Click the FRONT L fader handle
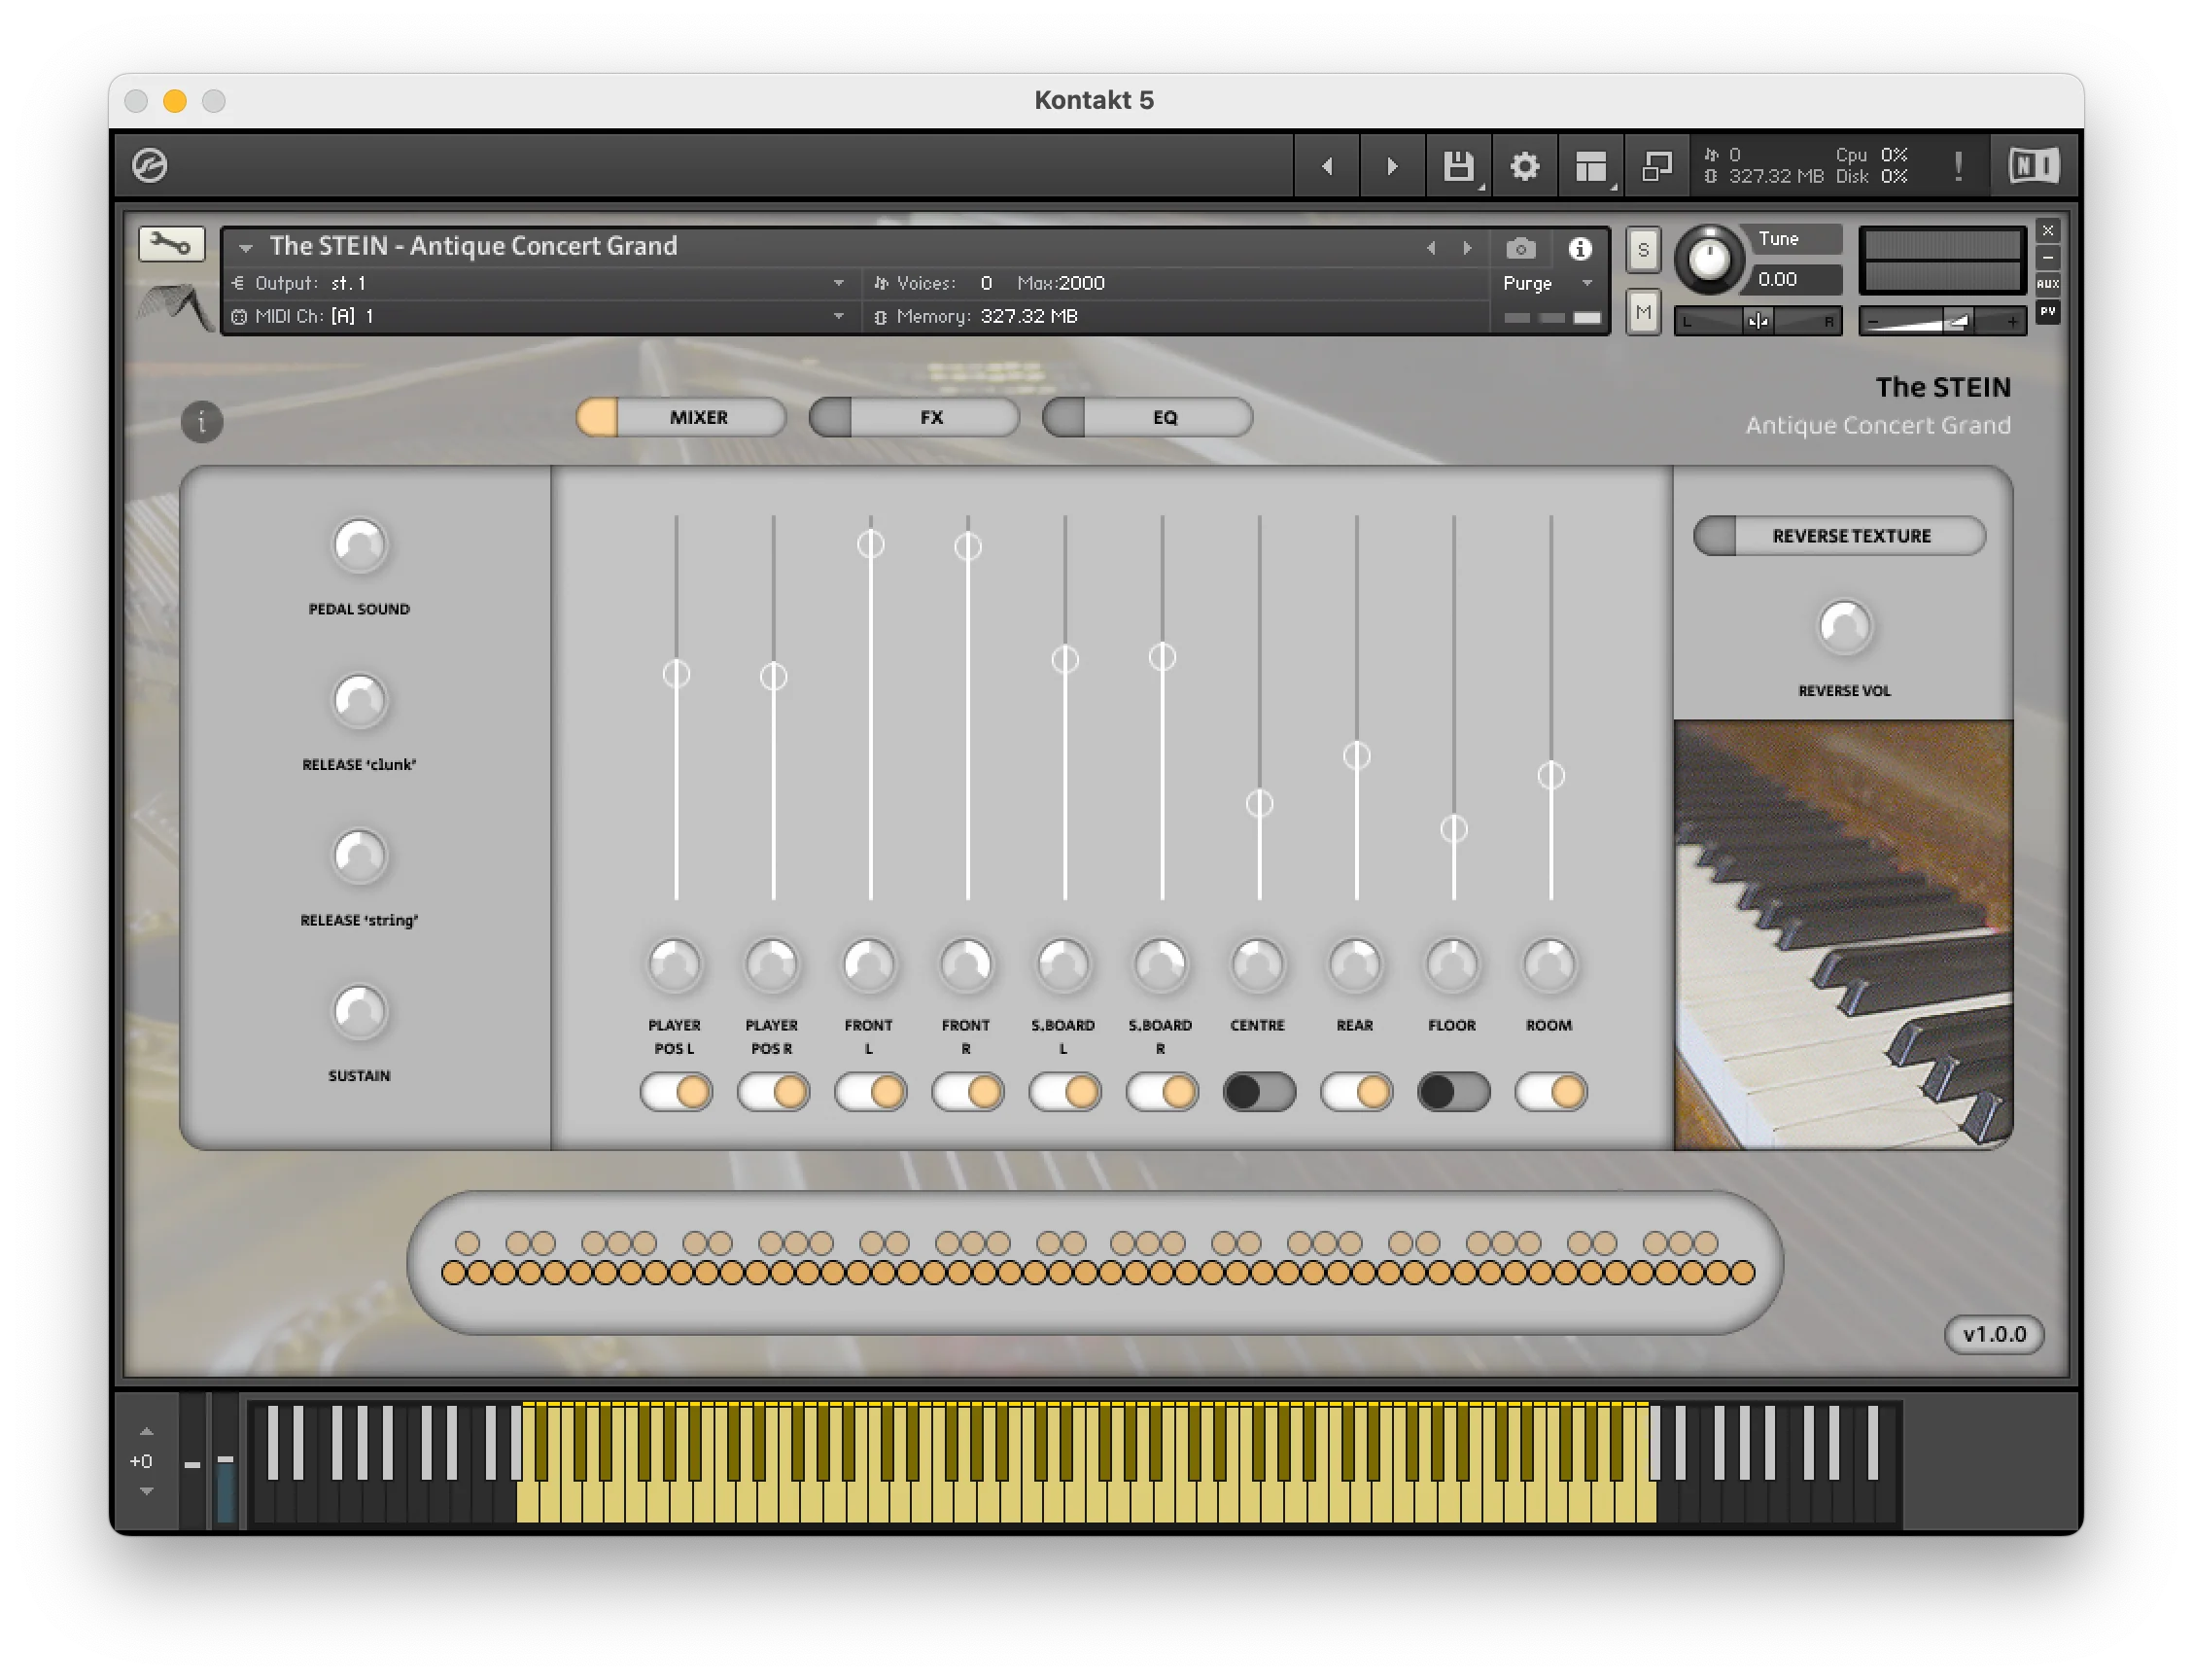This screenshot has height=1680, width=2193. click(870, 544)
